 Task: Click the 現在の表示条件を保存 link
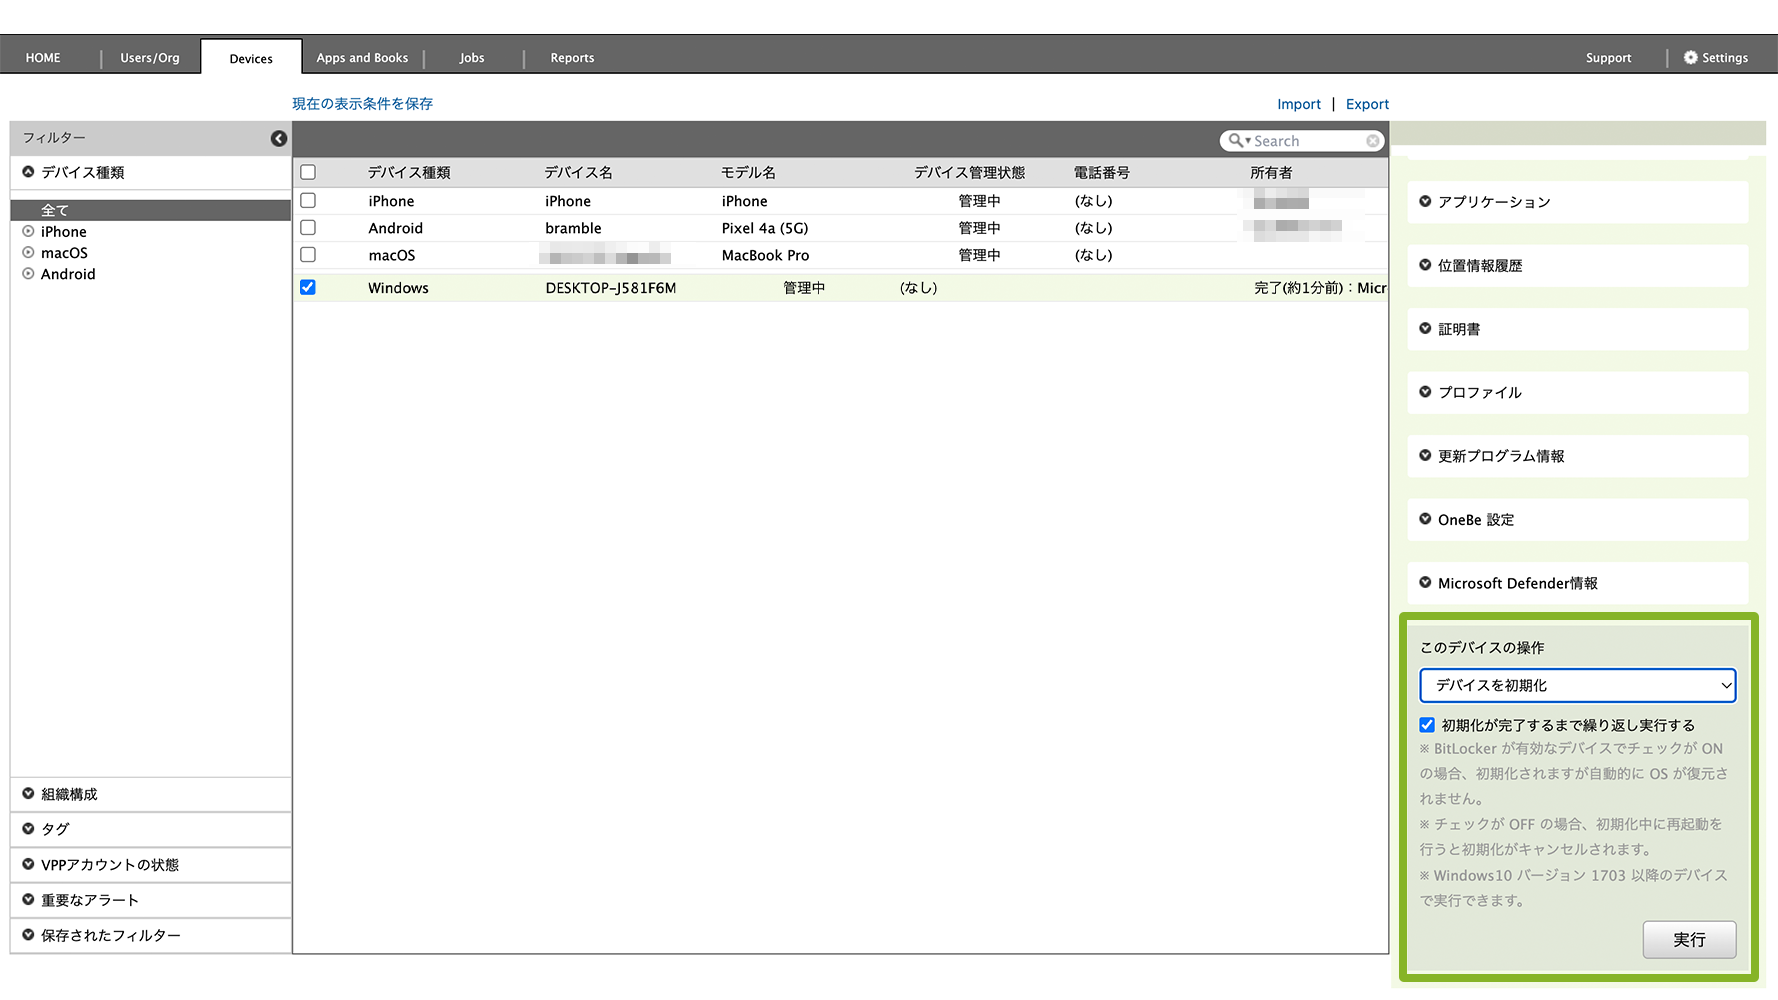point(362,104)
